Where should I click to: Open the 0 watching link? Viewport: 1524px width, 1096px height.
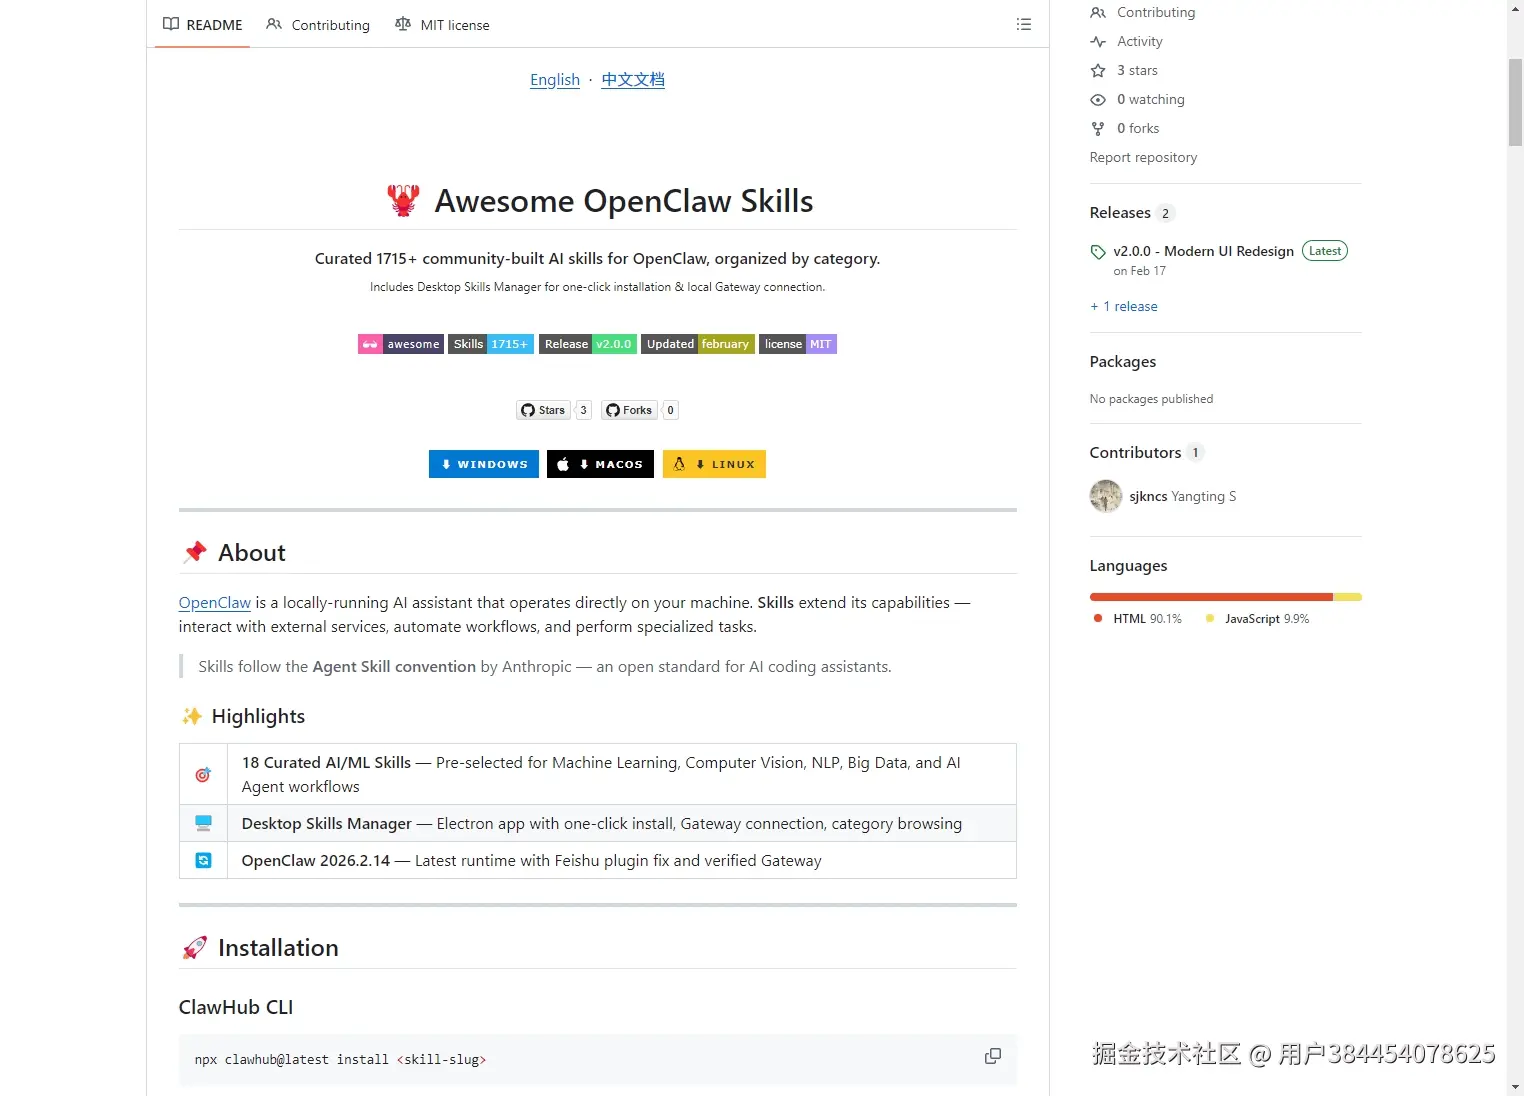coord(1151,99)
